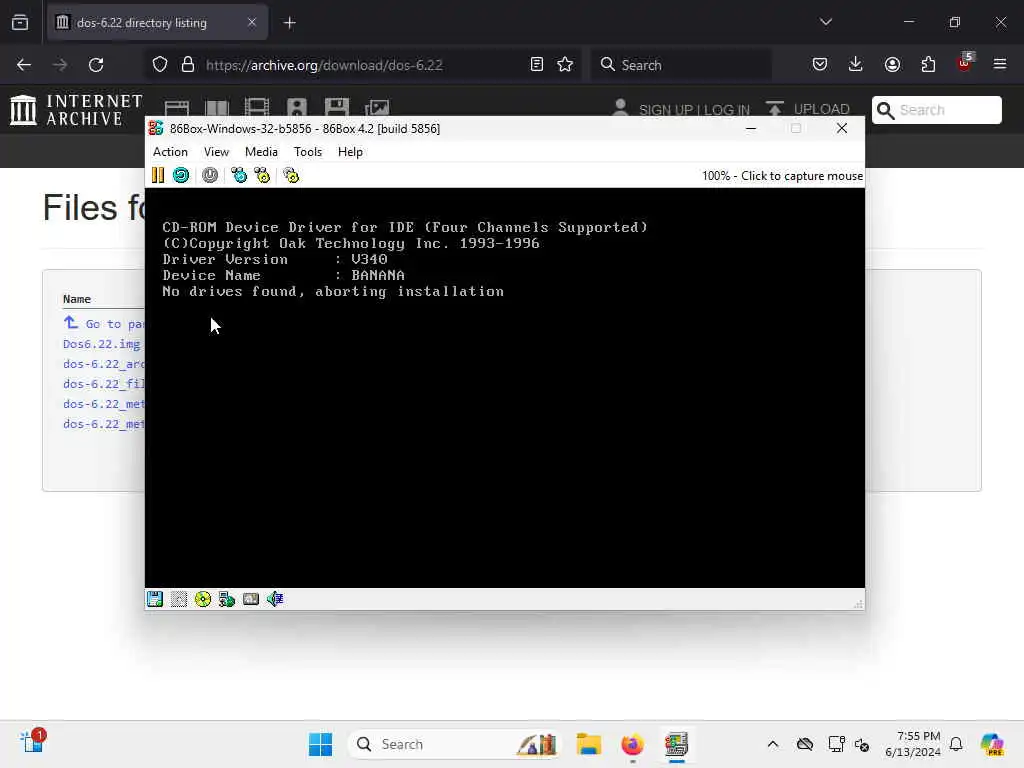Click the uBlock extension icon with badge
Viewport: 1024px width, 768px height.
pos(965,63)
